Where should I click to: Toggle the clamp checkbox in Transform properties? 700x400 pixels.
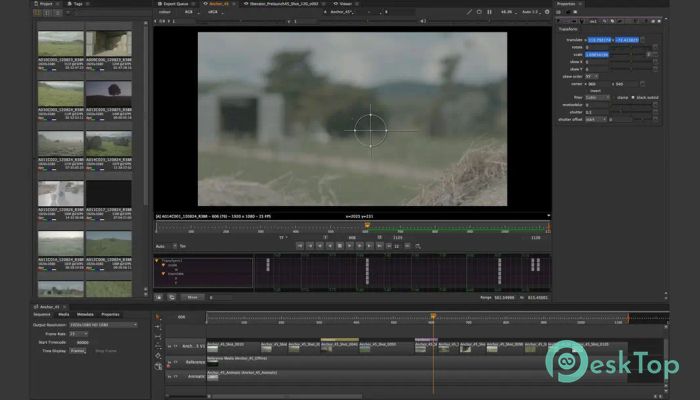(614, 97)
